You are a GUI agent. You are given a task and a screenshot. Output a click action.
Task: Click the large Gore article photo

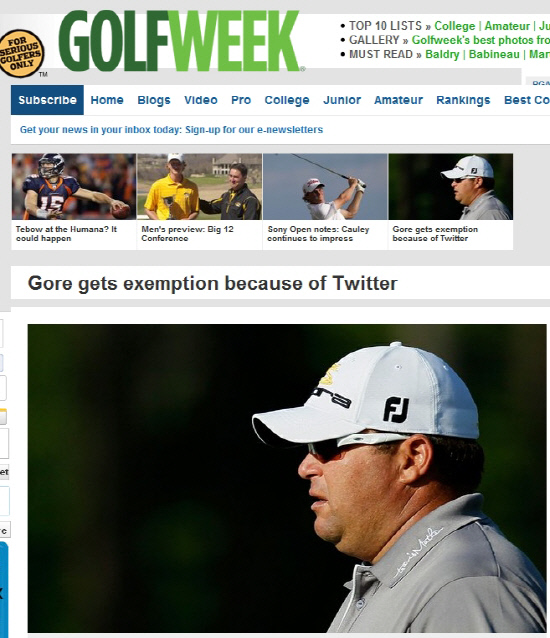coord(287,478)
